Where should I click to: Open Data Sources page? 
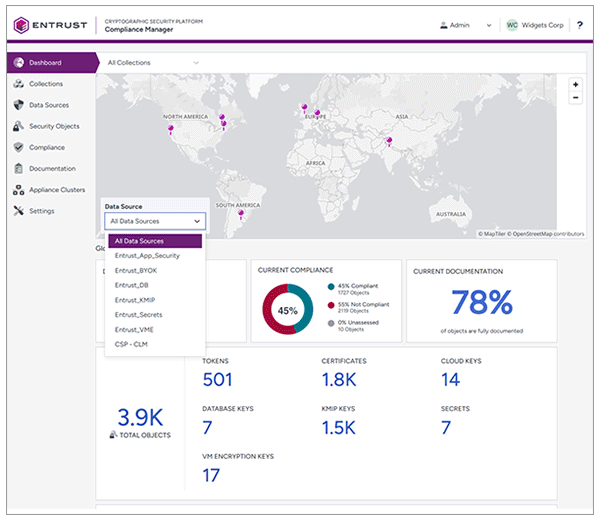(49, 105)
